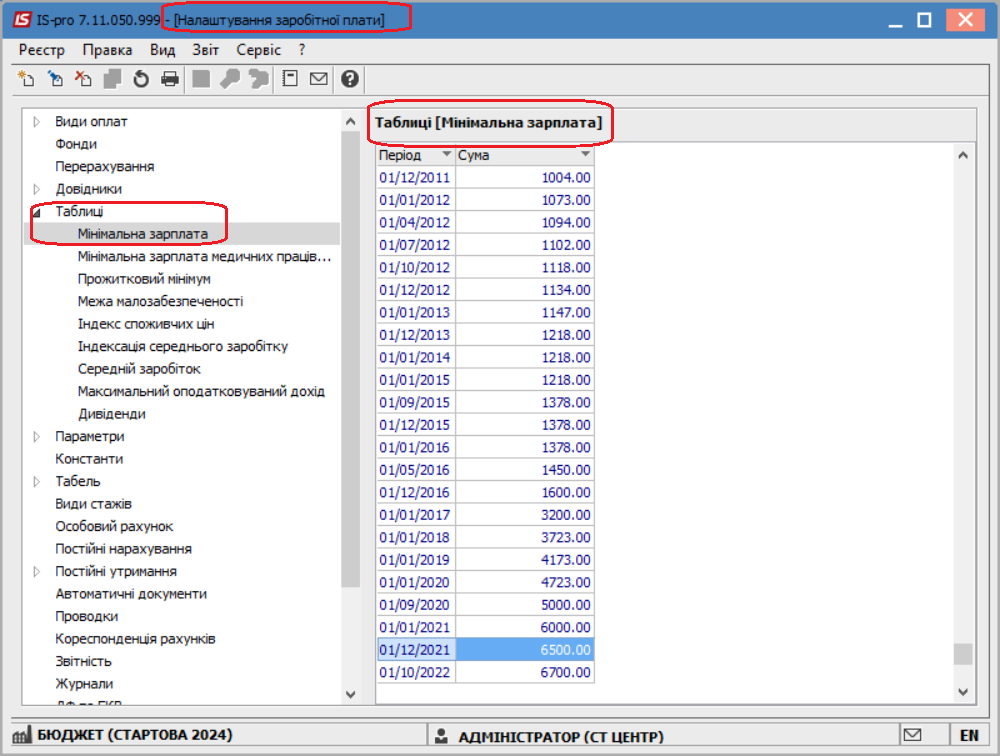Click the delete record toolbar icon
The image size is (1000, 756).
pos(84,79)
